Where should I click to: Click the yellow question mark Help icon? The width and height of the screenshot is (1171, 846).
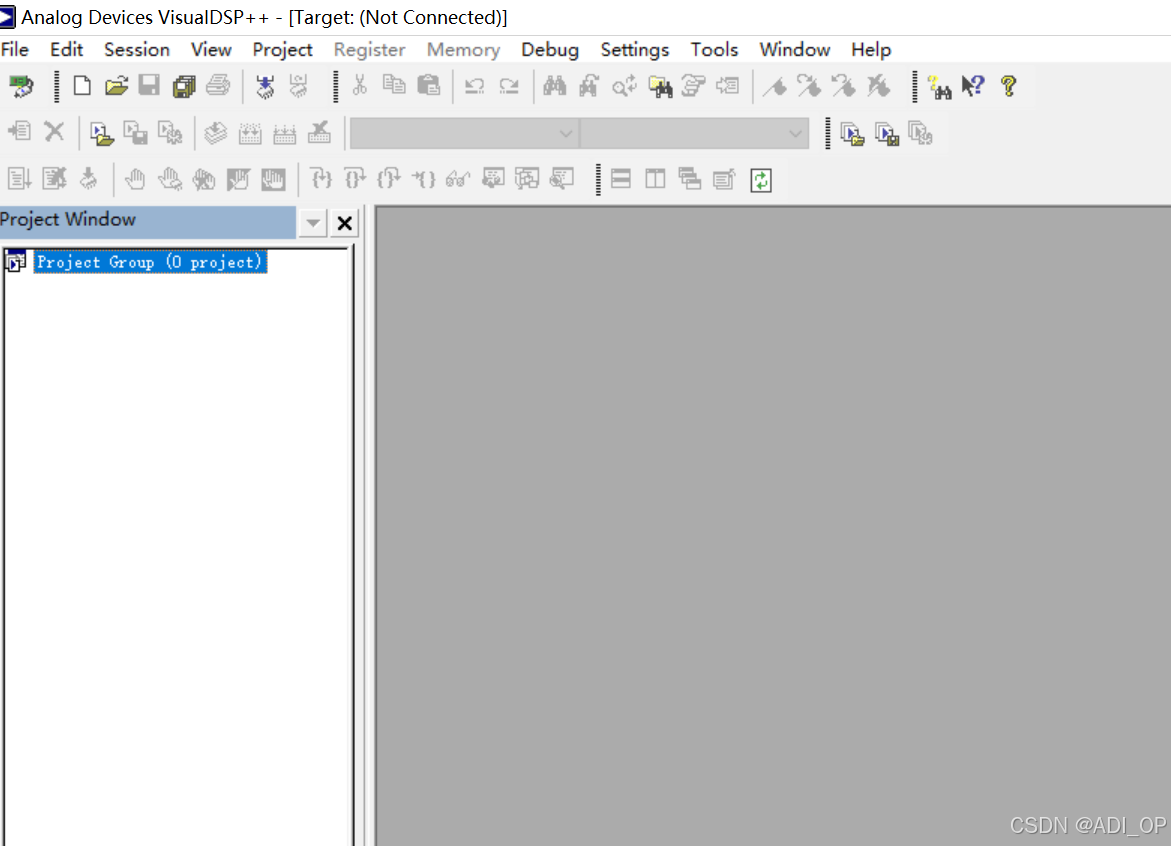pyautogui.click(x=1008, y=87)
